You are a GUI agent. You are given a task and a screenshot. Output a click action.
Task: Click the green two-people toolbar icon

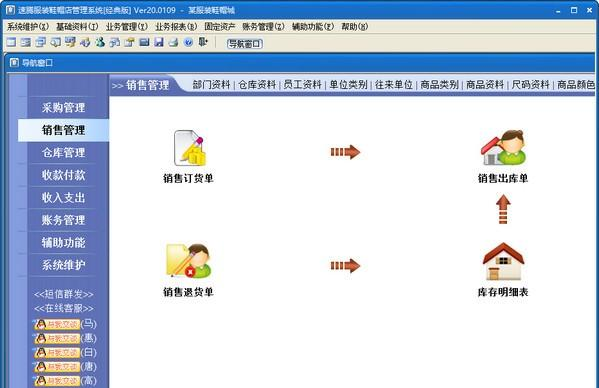click(100, 42)
